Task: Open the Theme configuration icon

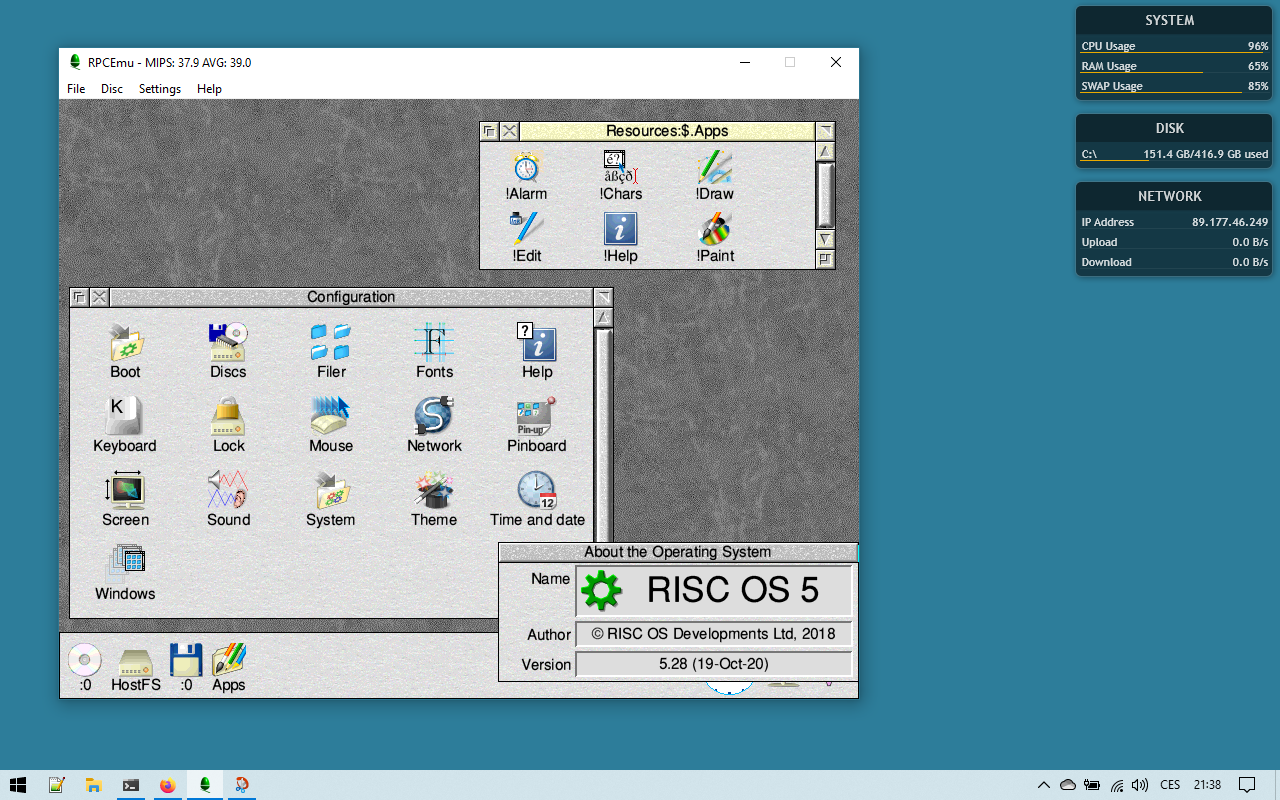Action: [434, 492]
